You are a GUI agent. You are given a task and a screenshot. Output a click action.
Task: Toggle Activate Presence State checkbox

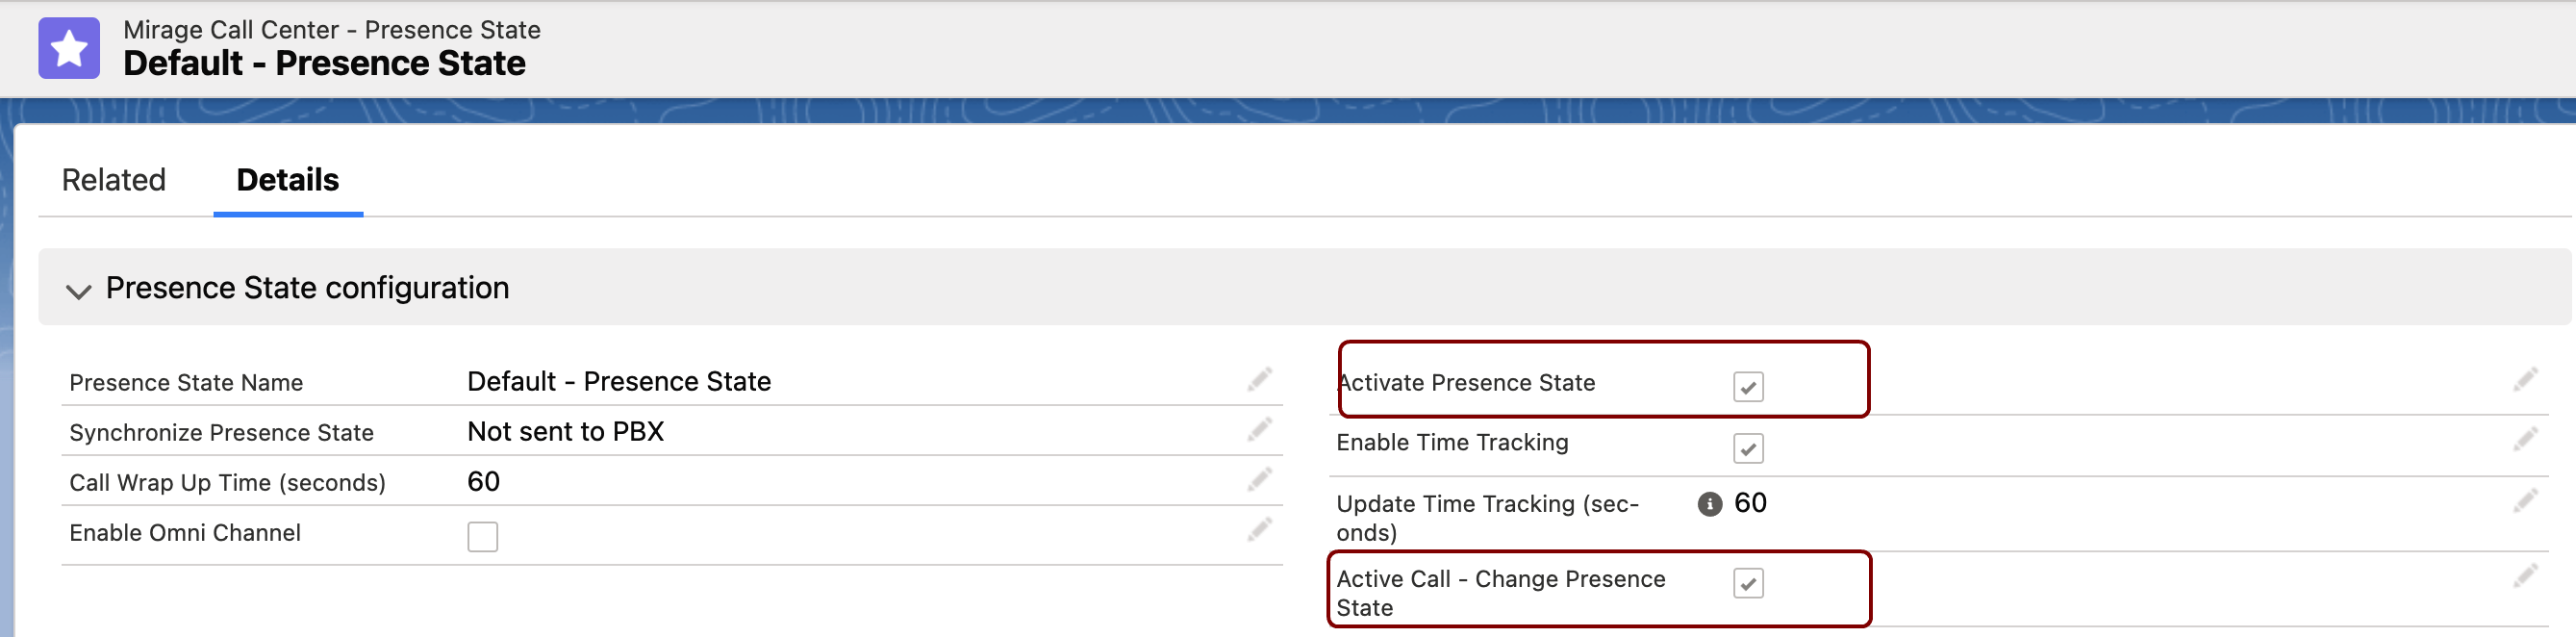(x=1748, y=387)
